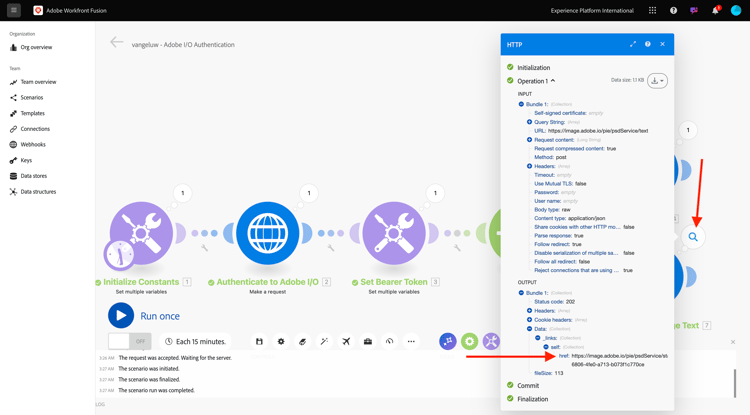Open the briefcase icon in toolbar
Screen dimensions: 750x415
click(368, 341)
